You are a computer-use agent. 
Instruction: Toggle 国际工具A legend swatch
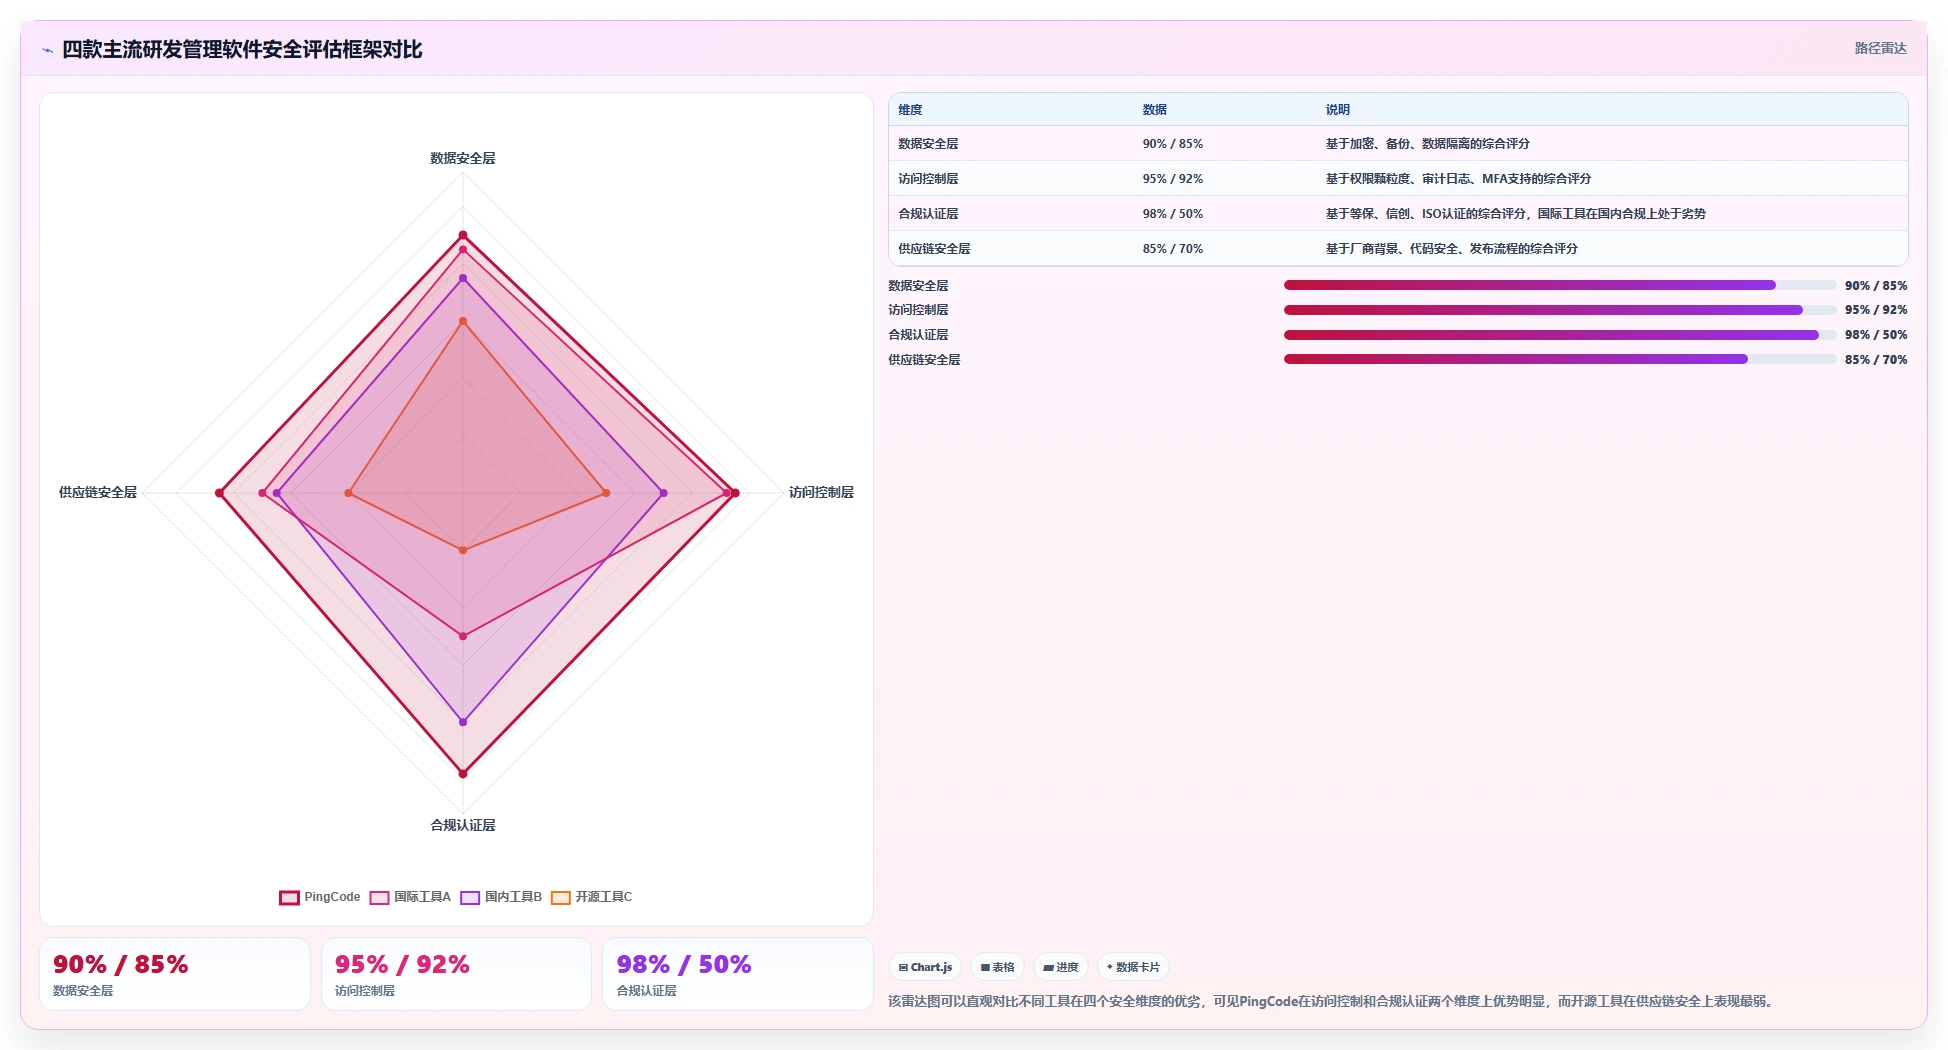point(379,897)
